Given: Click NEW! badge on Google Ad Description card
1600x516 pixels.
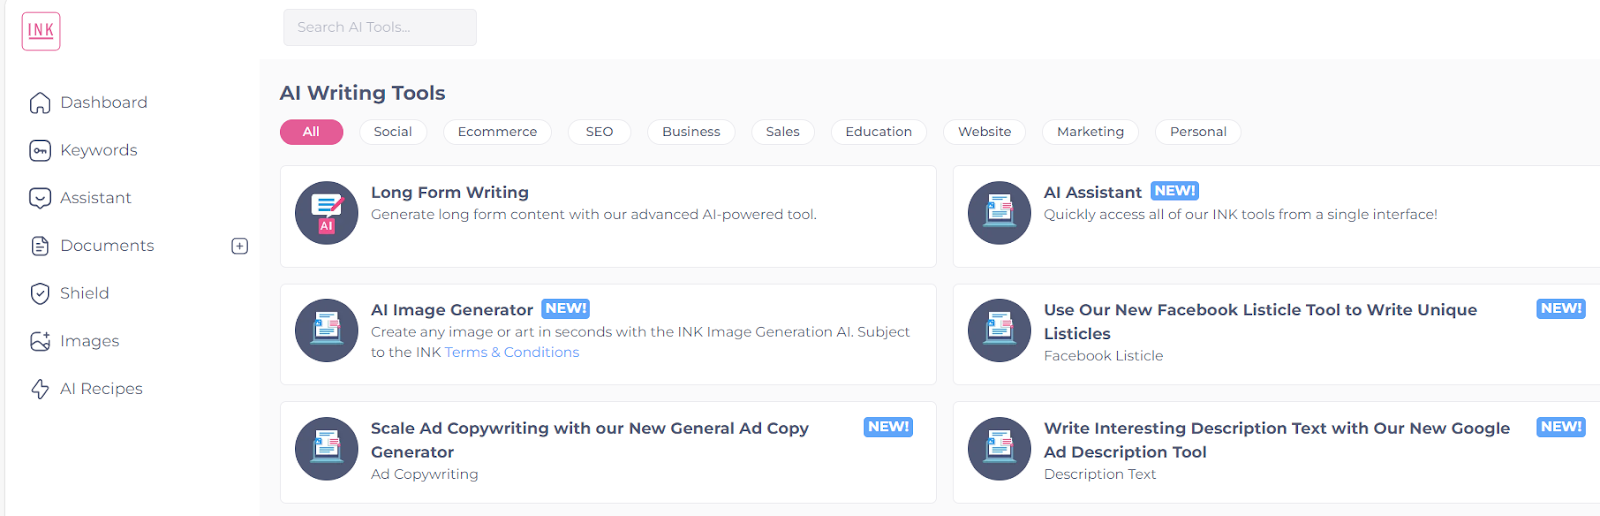Looking at the screenshot, I should click(1561, 427).
